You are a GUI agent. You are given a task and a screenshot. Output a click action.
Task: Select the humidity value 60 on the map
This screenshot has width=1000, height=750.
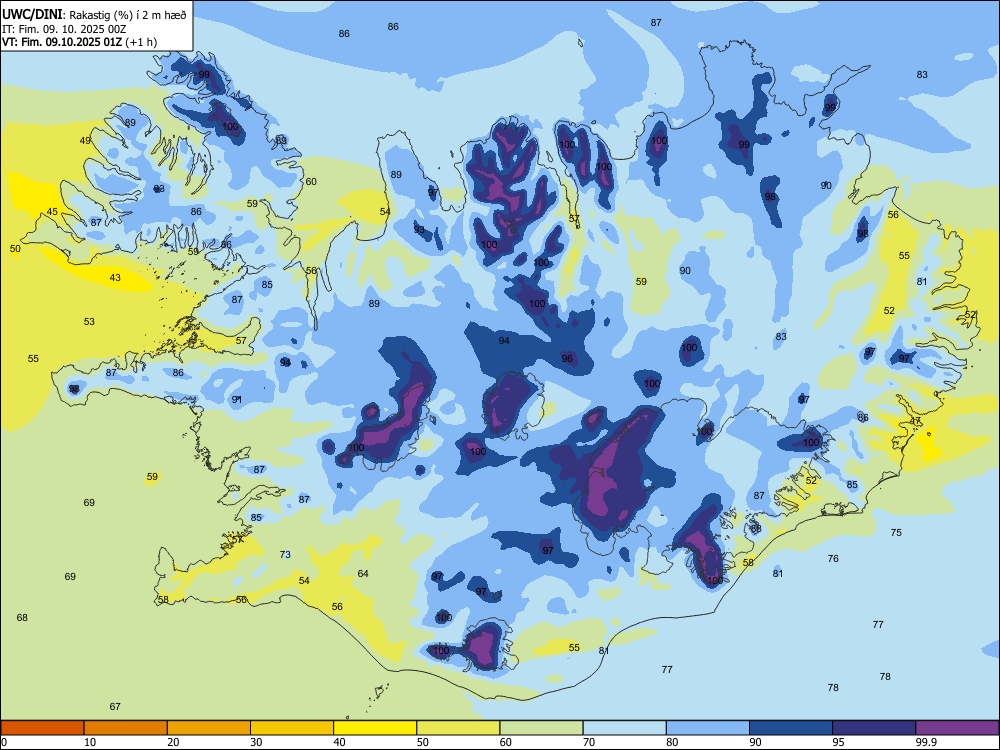click(x=311, y=181)
